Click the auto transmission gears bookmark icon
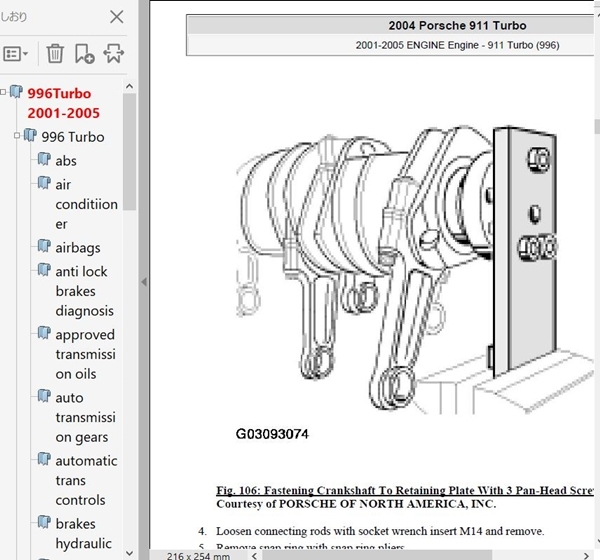 point(44,396)
